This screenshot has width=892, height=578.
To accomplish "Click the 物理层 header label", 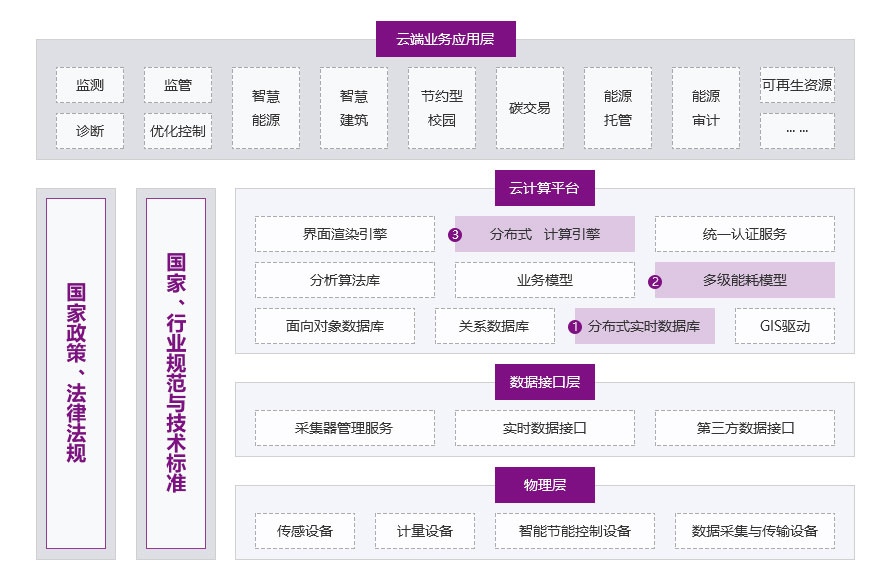I will pos(544,485).
